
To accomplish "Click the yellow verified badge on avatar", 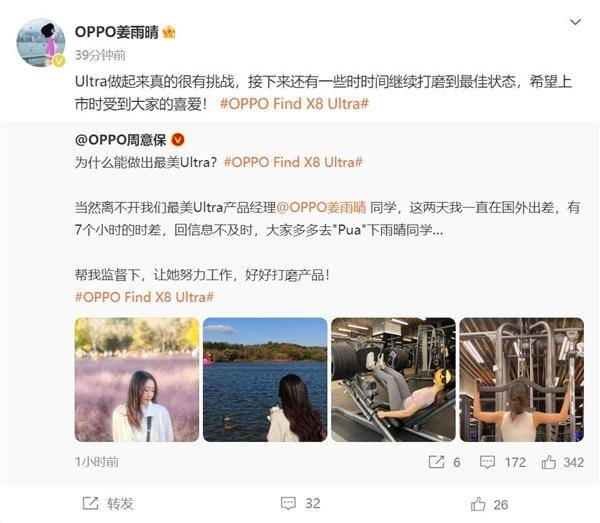I will (59, 60).
